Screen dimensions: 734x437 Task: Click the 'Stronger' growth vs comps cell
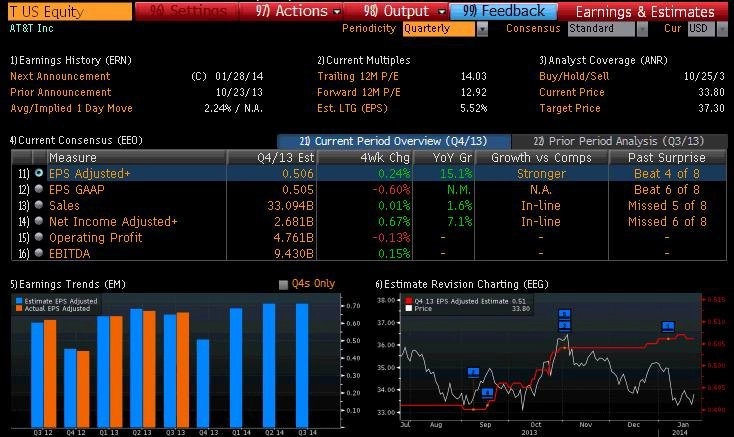coord(541,174)
